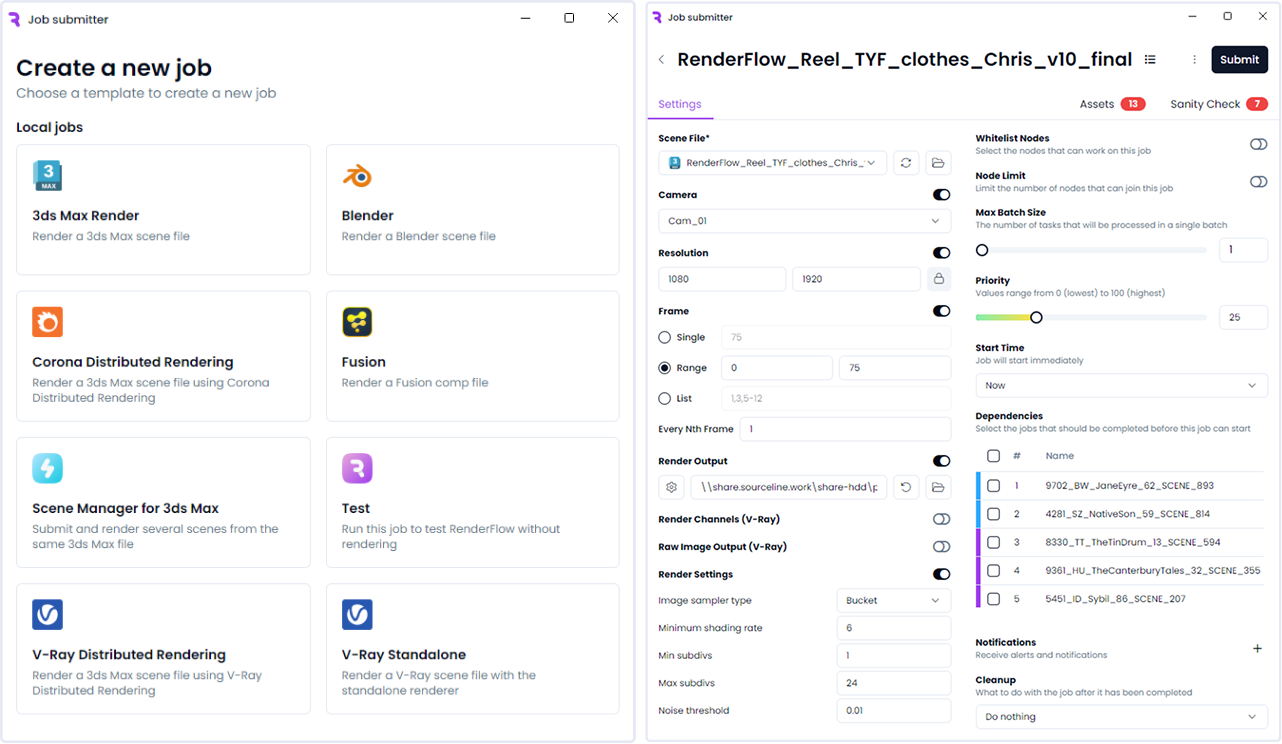The height and width of the screenshot is (744, 1282).
Task: Open the Camera Cam_01 dropdown
Action: [x=805, y=221]
